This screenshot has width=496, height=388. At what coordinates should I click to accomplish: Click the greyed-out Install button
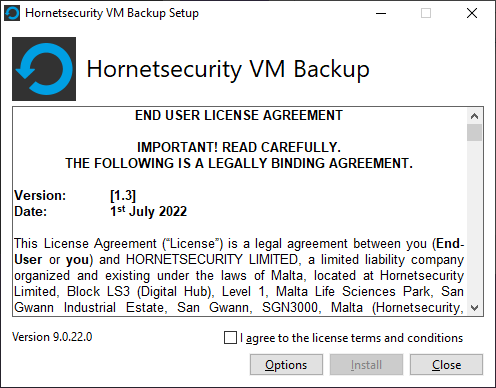click(366, 365)
